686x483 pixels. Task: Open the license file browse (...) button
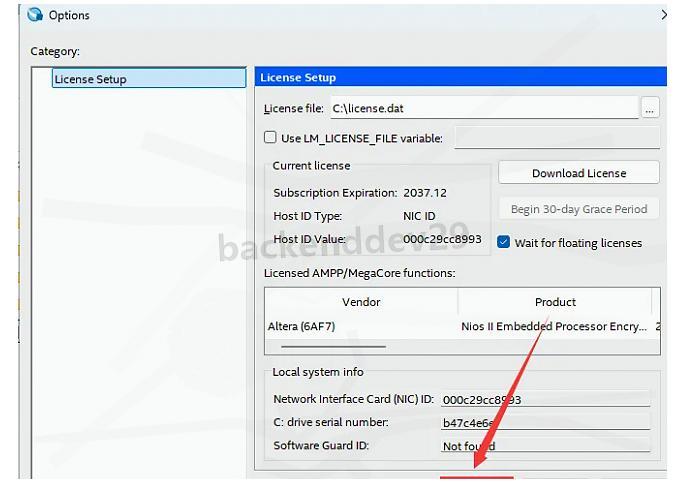pyautogui.click(x=650, y=109)
